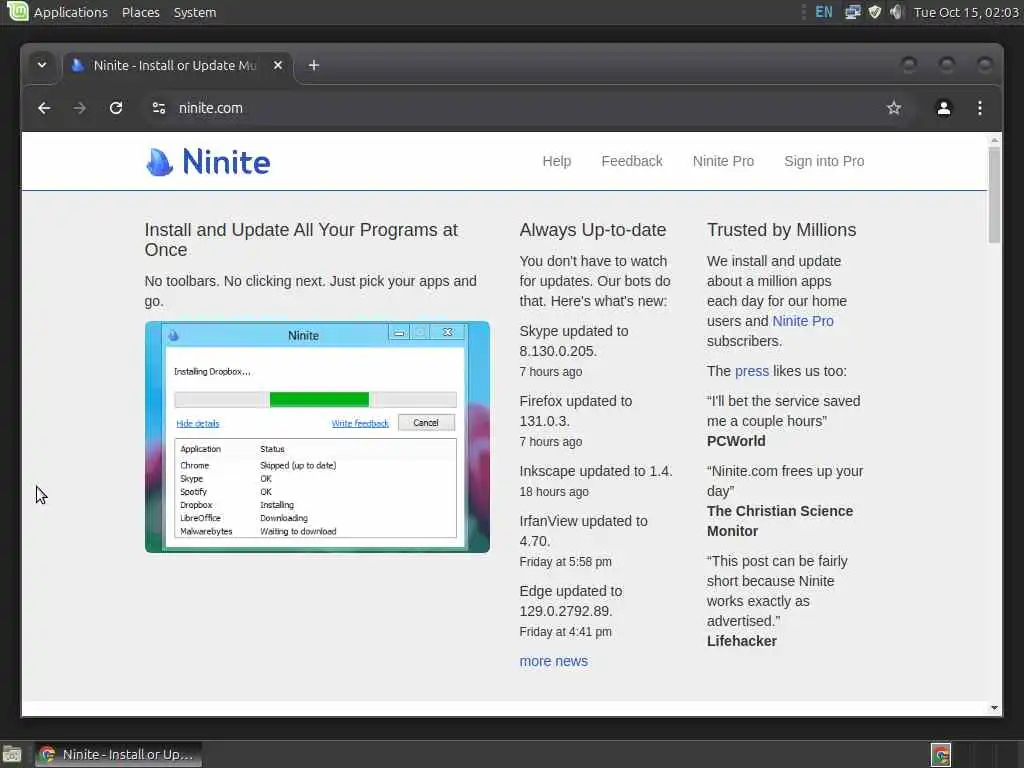Click the browser forward arrow
The width and height of the screenshot is (1024, 768).
80,108
